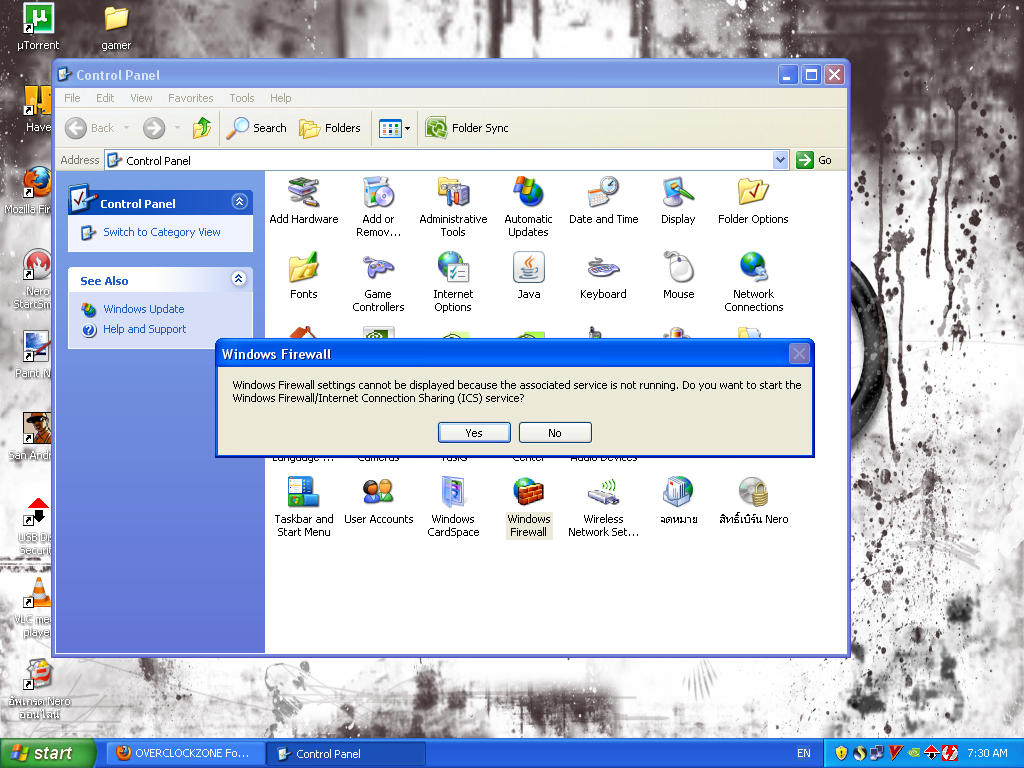The image size is (1024, 768).
Task: Click the Up folder toolbar icon
Action: pos(202,128)
